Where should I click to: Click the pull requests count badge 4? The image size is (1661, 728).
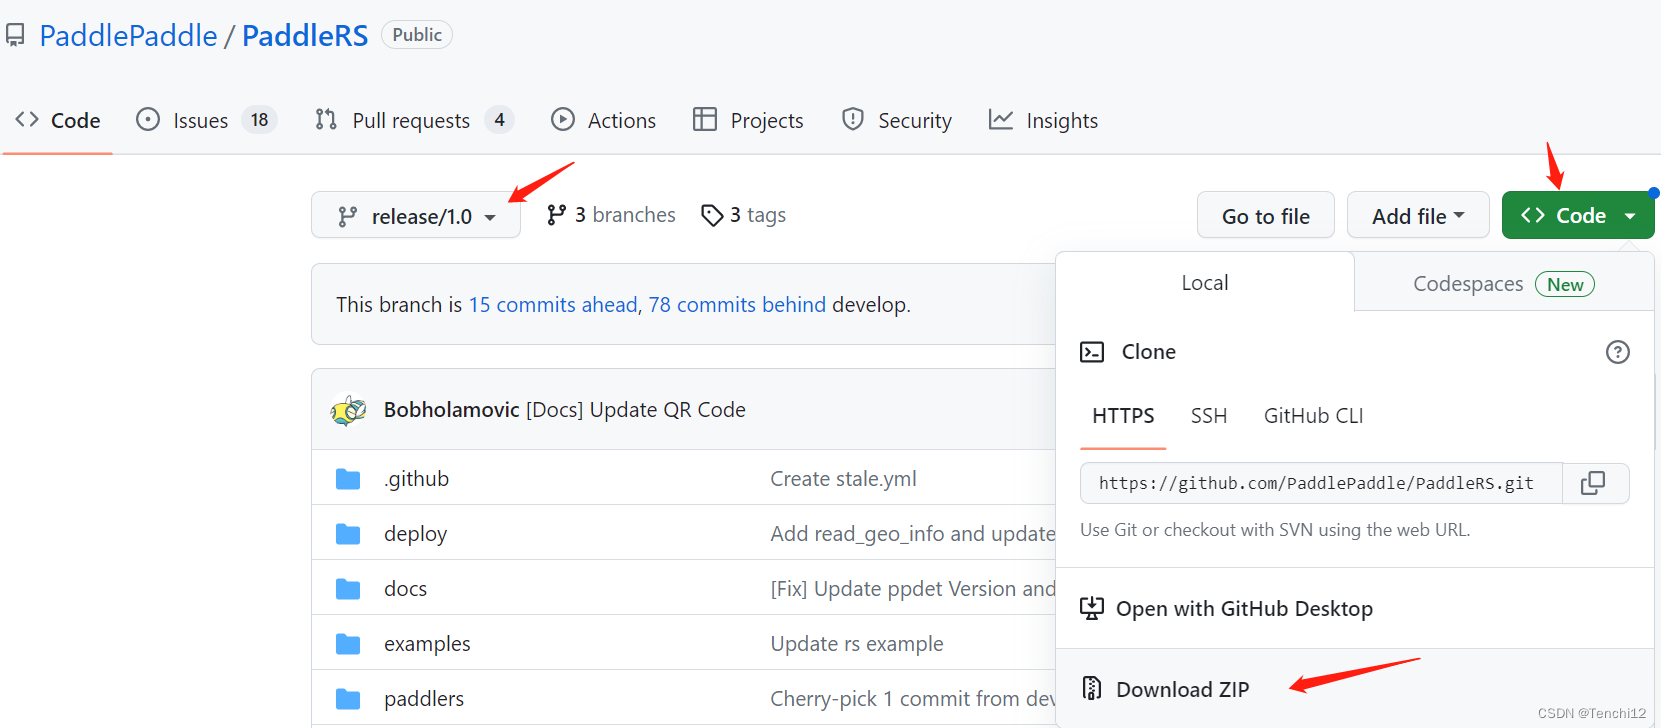pos(500,120)
